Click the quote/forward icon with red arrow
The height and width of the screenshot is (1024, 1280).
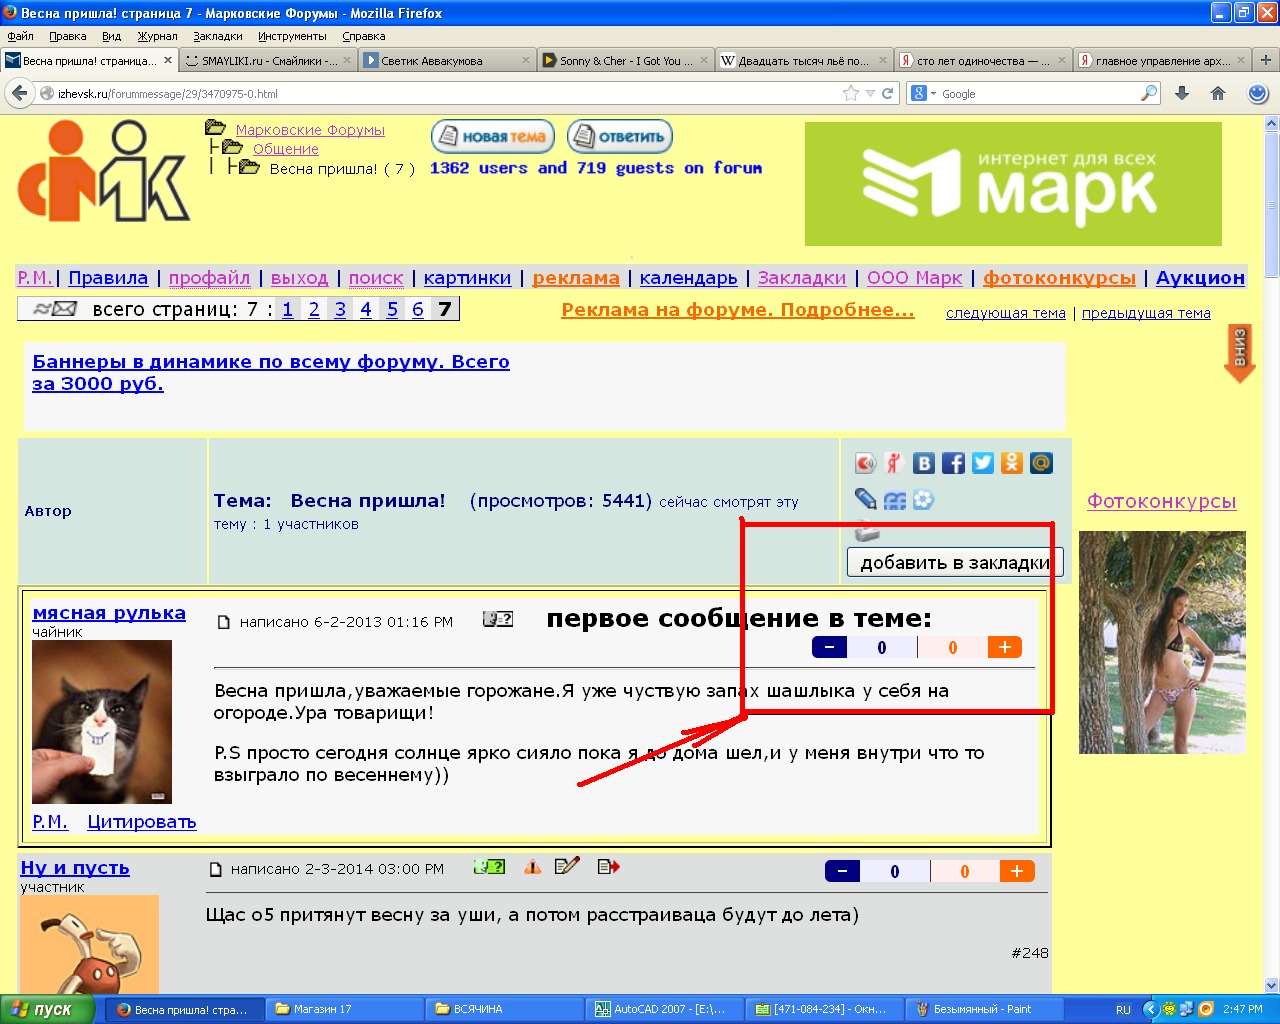pos(608,867)
